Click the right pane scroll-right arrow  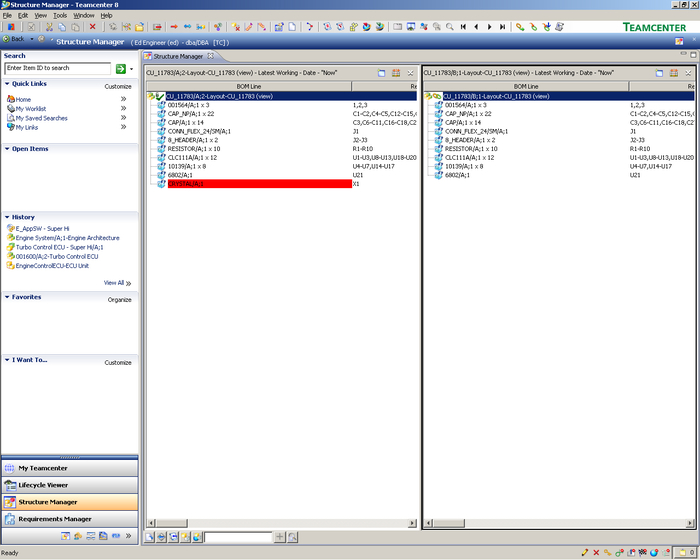click(x=690, y=523)
